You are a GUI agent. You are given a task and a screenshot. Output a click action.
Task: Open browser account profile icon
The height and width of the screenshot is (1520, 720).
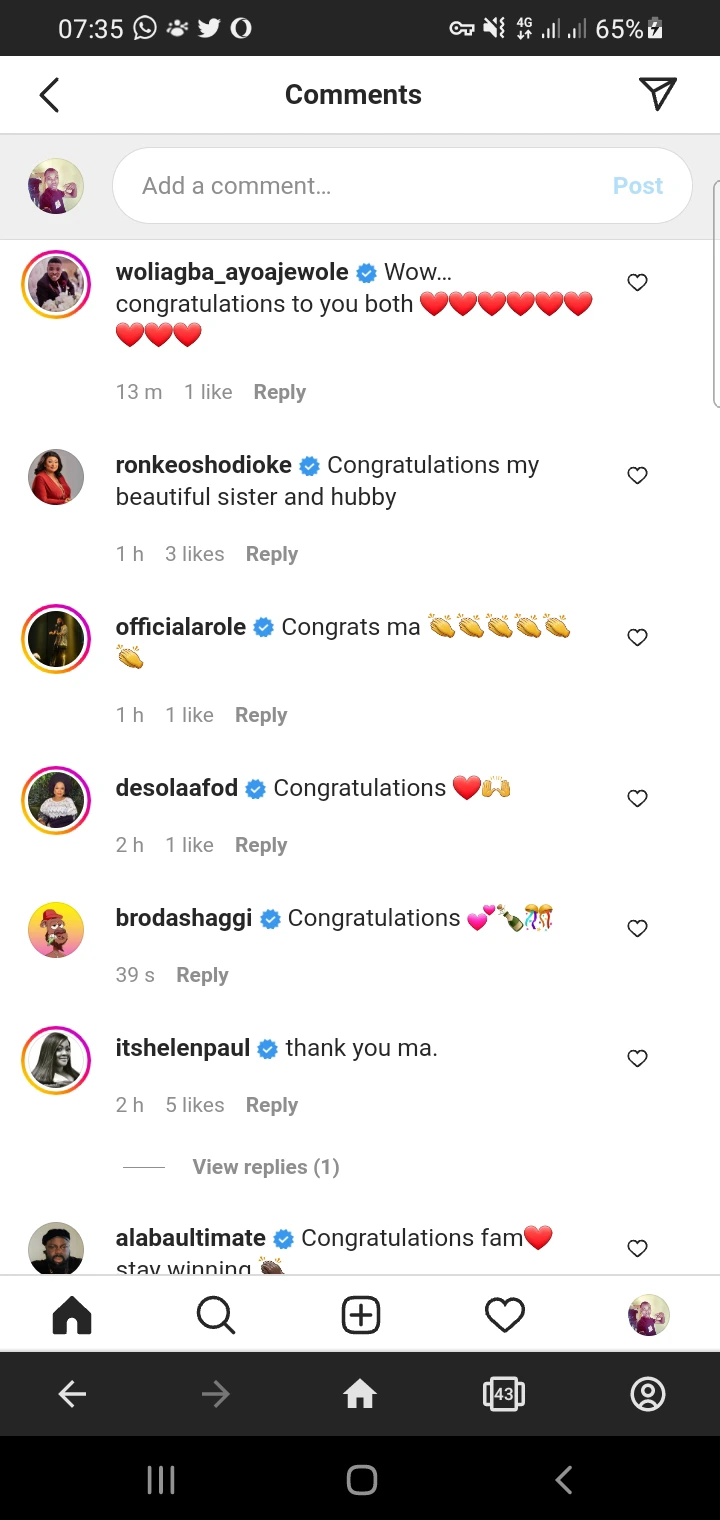point(648,1394)
